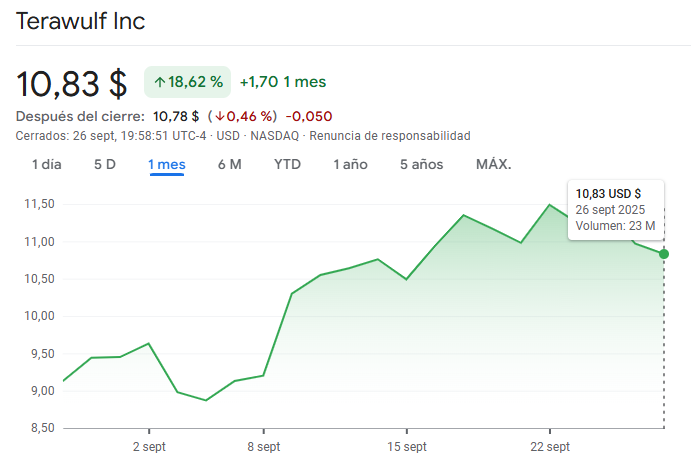Select the 1 año time range
The height and width of the screenshot is (464, 691).
[350, 164]
